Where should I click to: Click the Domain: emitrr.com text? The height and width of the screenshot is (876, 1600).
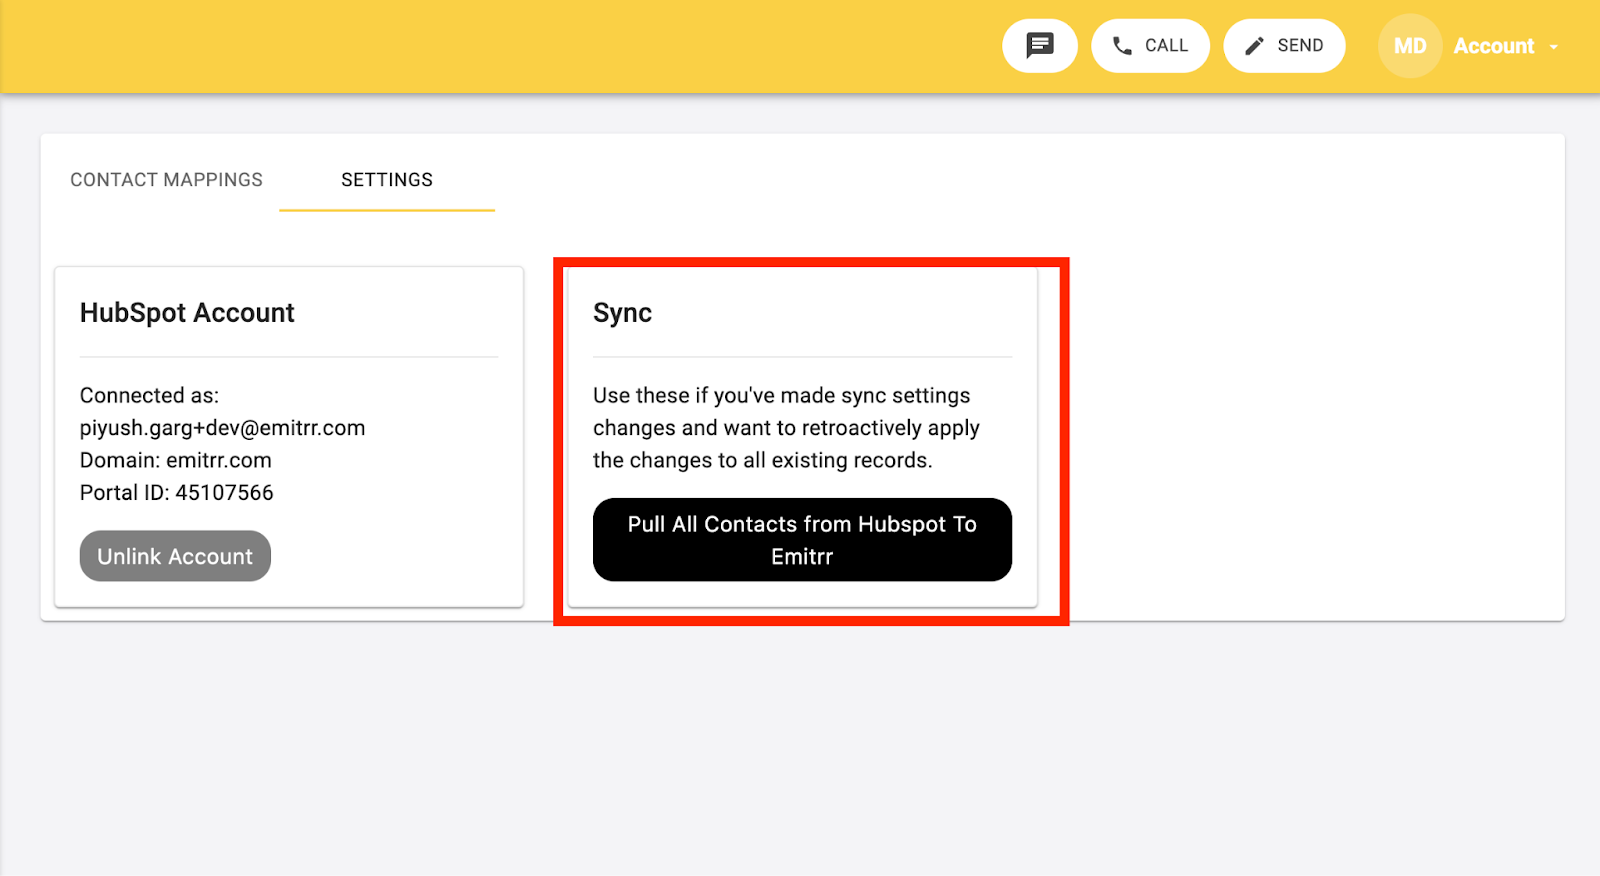point(176,460)
